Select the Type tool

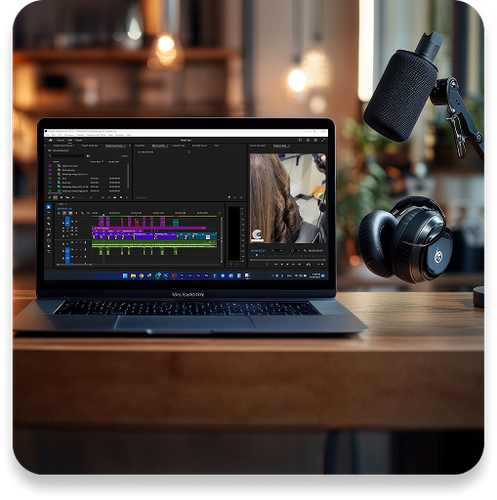tap(49, 252)
